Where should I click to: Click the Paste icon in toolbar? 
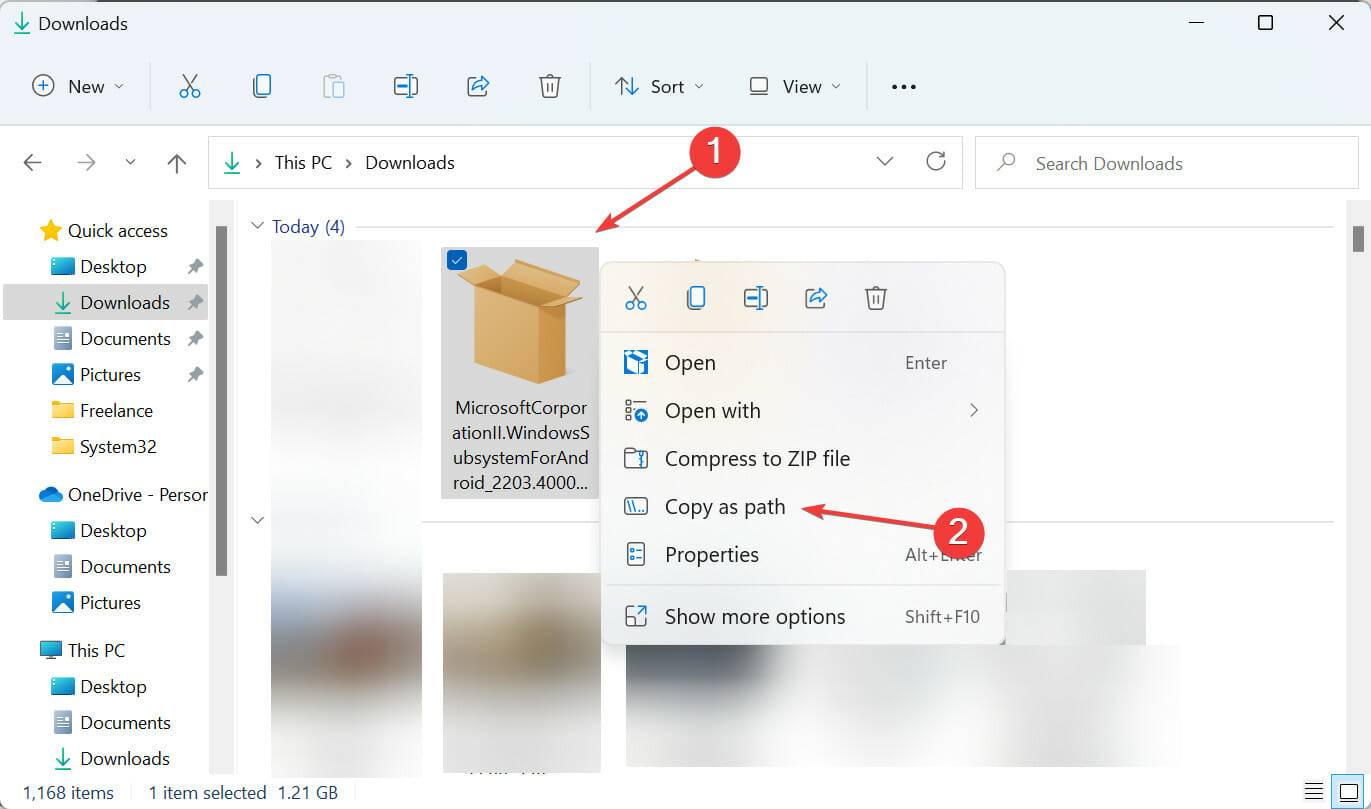coord(334,86)
